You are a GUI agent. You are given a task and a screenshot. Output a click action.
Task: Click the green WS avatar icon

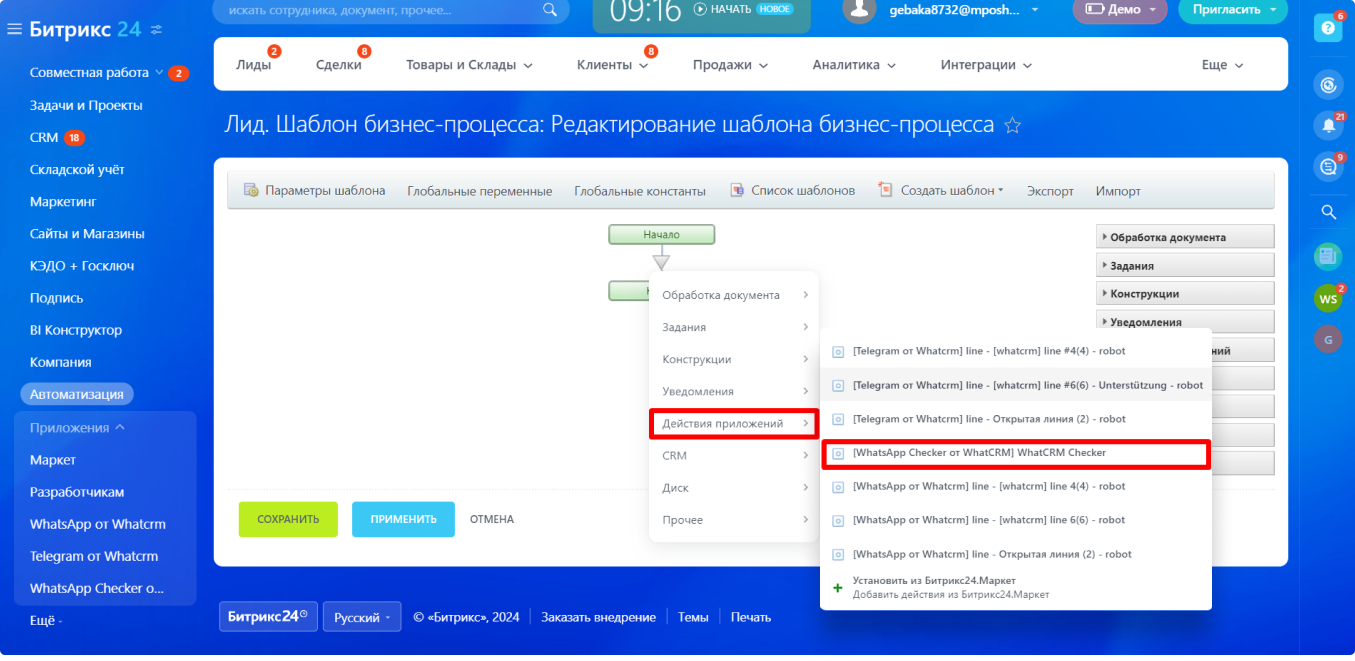coord(1328,298)
